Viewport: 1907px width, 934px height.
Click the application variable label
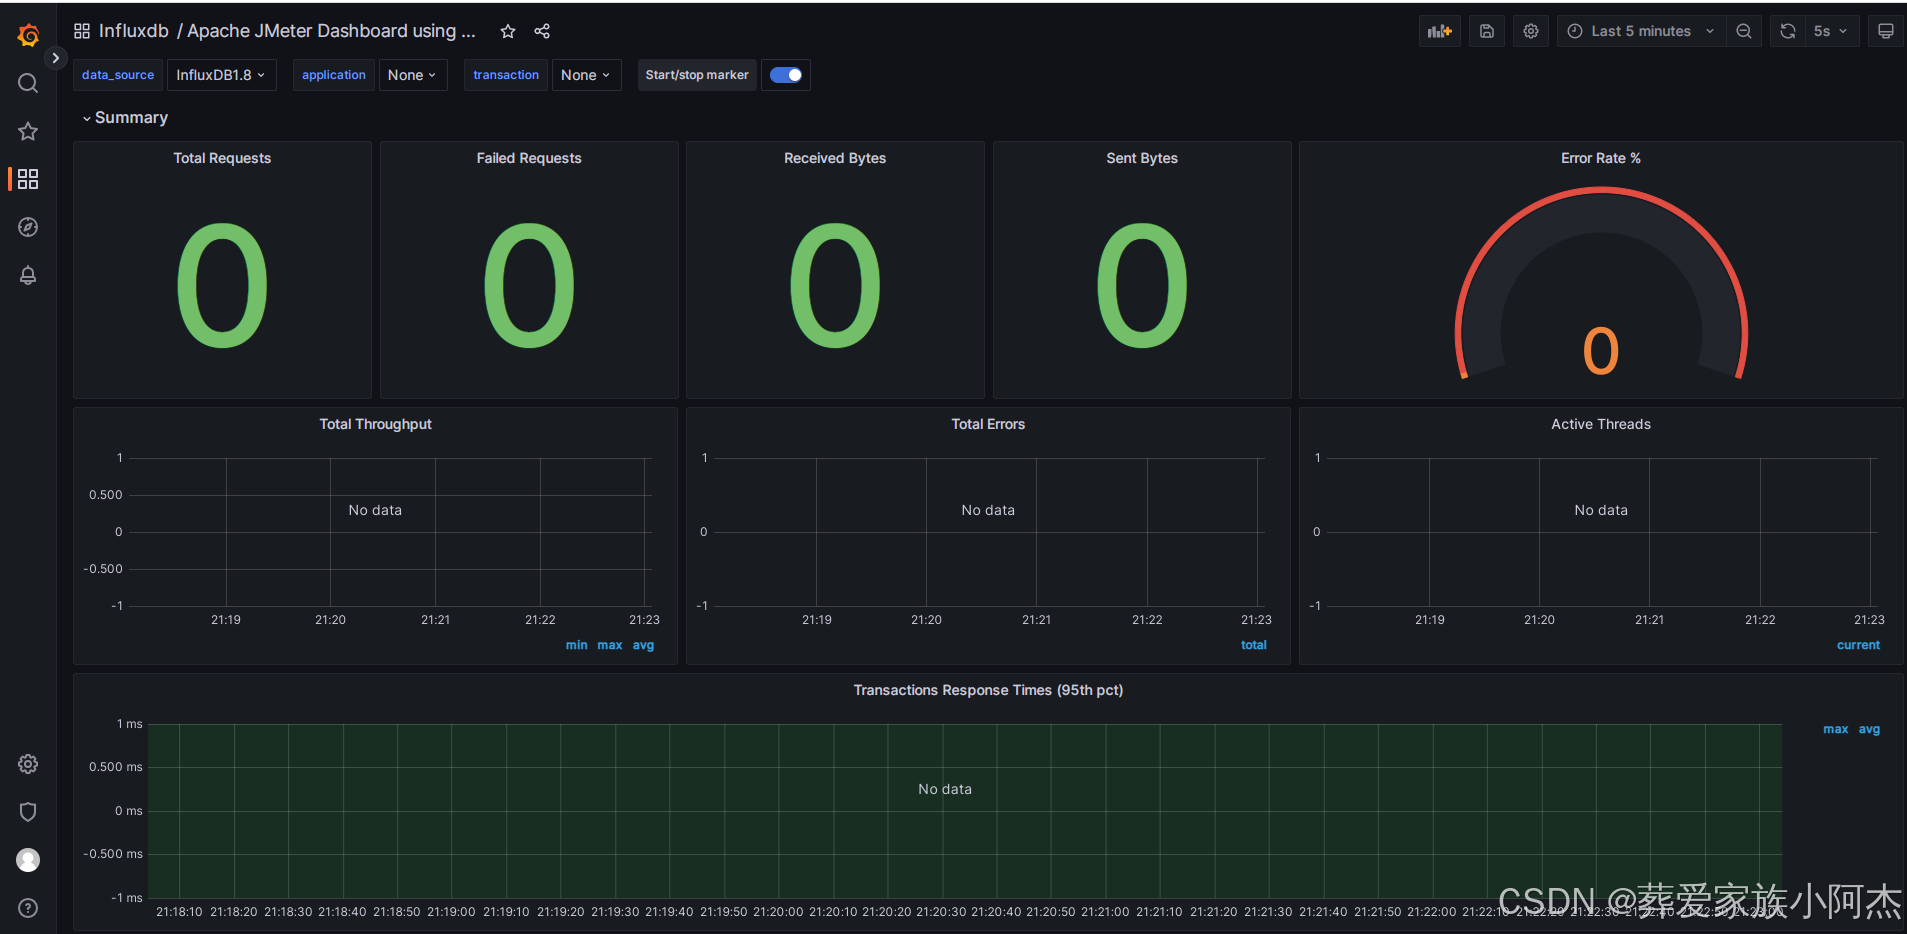(x=334, y=75)
